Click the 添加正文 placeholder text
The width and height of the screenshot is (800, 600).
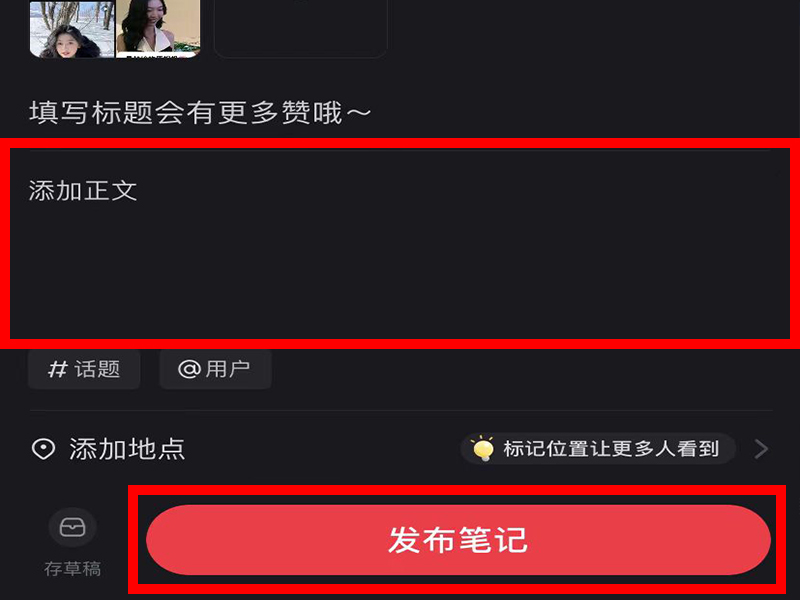click(x=83, y=191)
